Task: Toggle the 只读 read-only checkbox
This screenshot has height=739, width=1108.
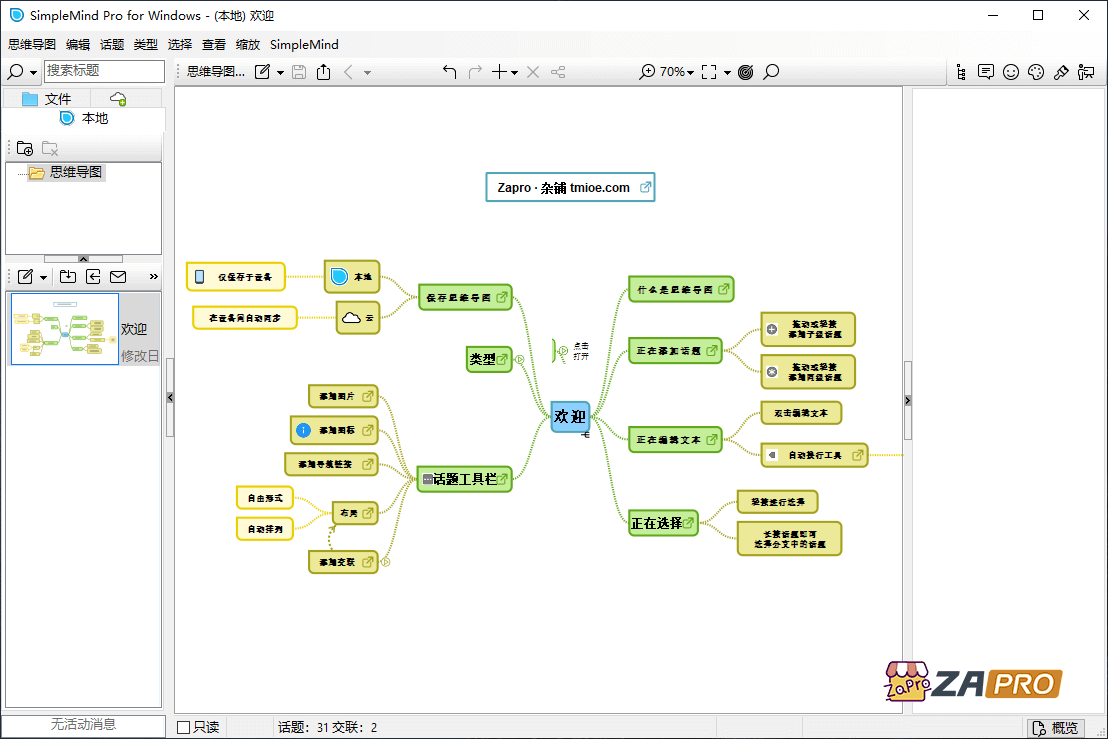Action: 183,727
